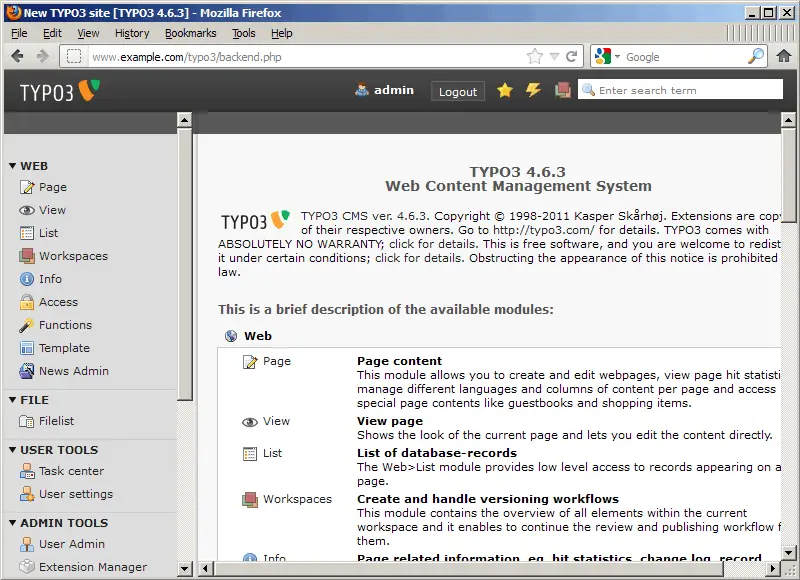Open the Info module in the sidebar
800x580 pixels.
click(x=41, y=279)
